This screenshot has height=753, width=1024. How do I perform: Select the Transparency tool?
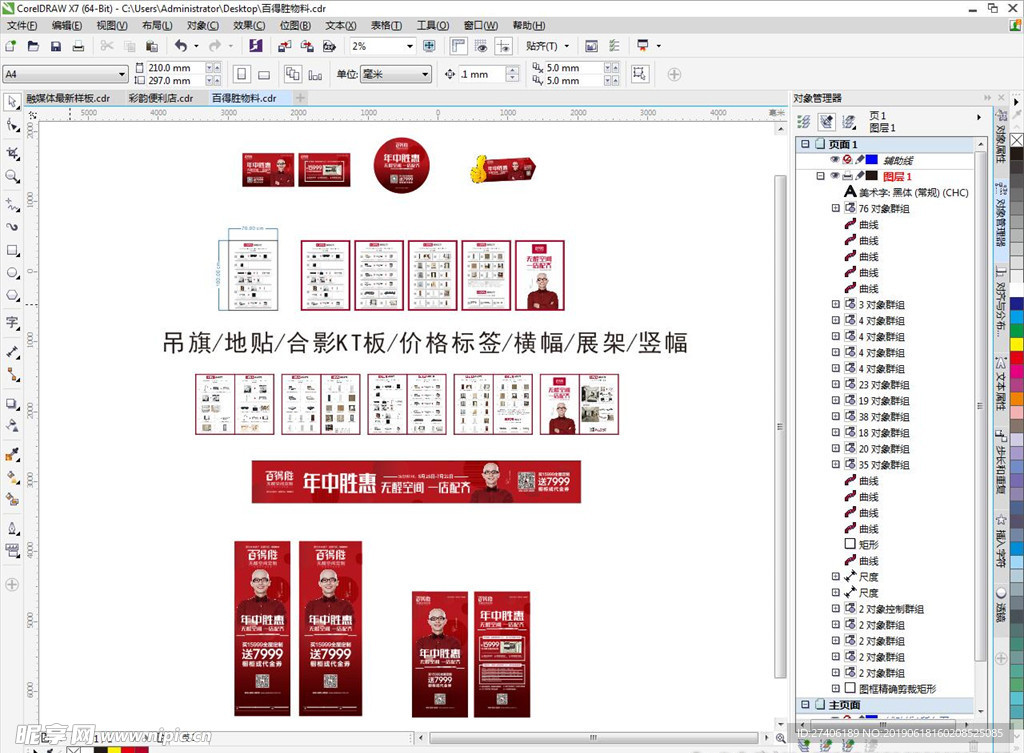(12, 426)
